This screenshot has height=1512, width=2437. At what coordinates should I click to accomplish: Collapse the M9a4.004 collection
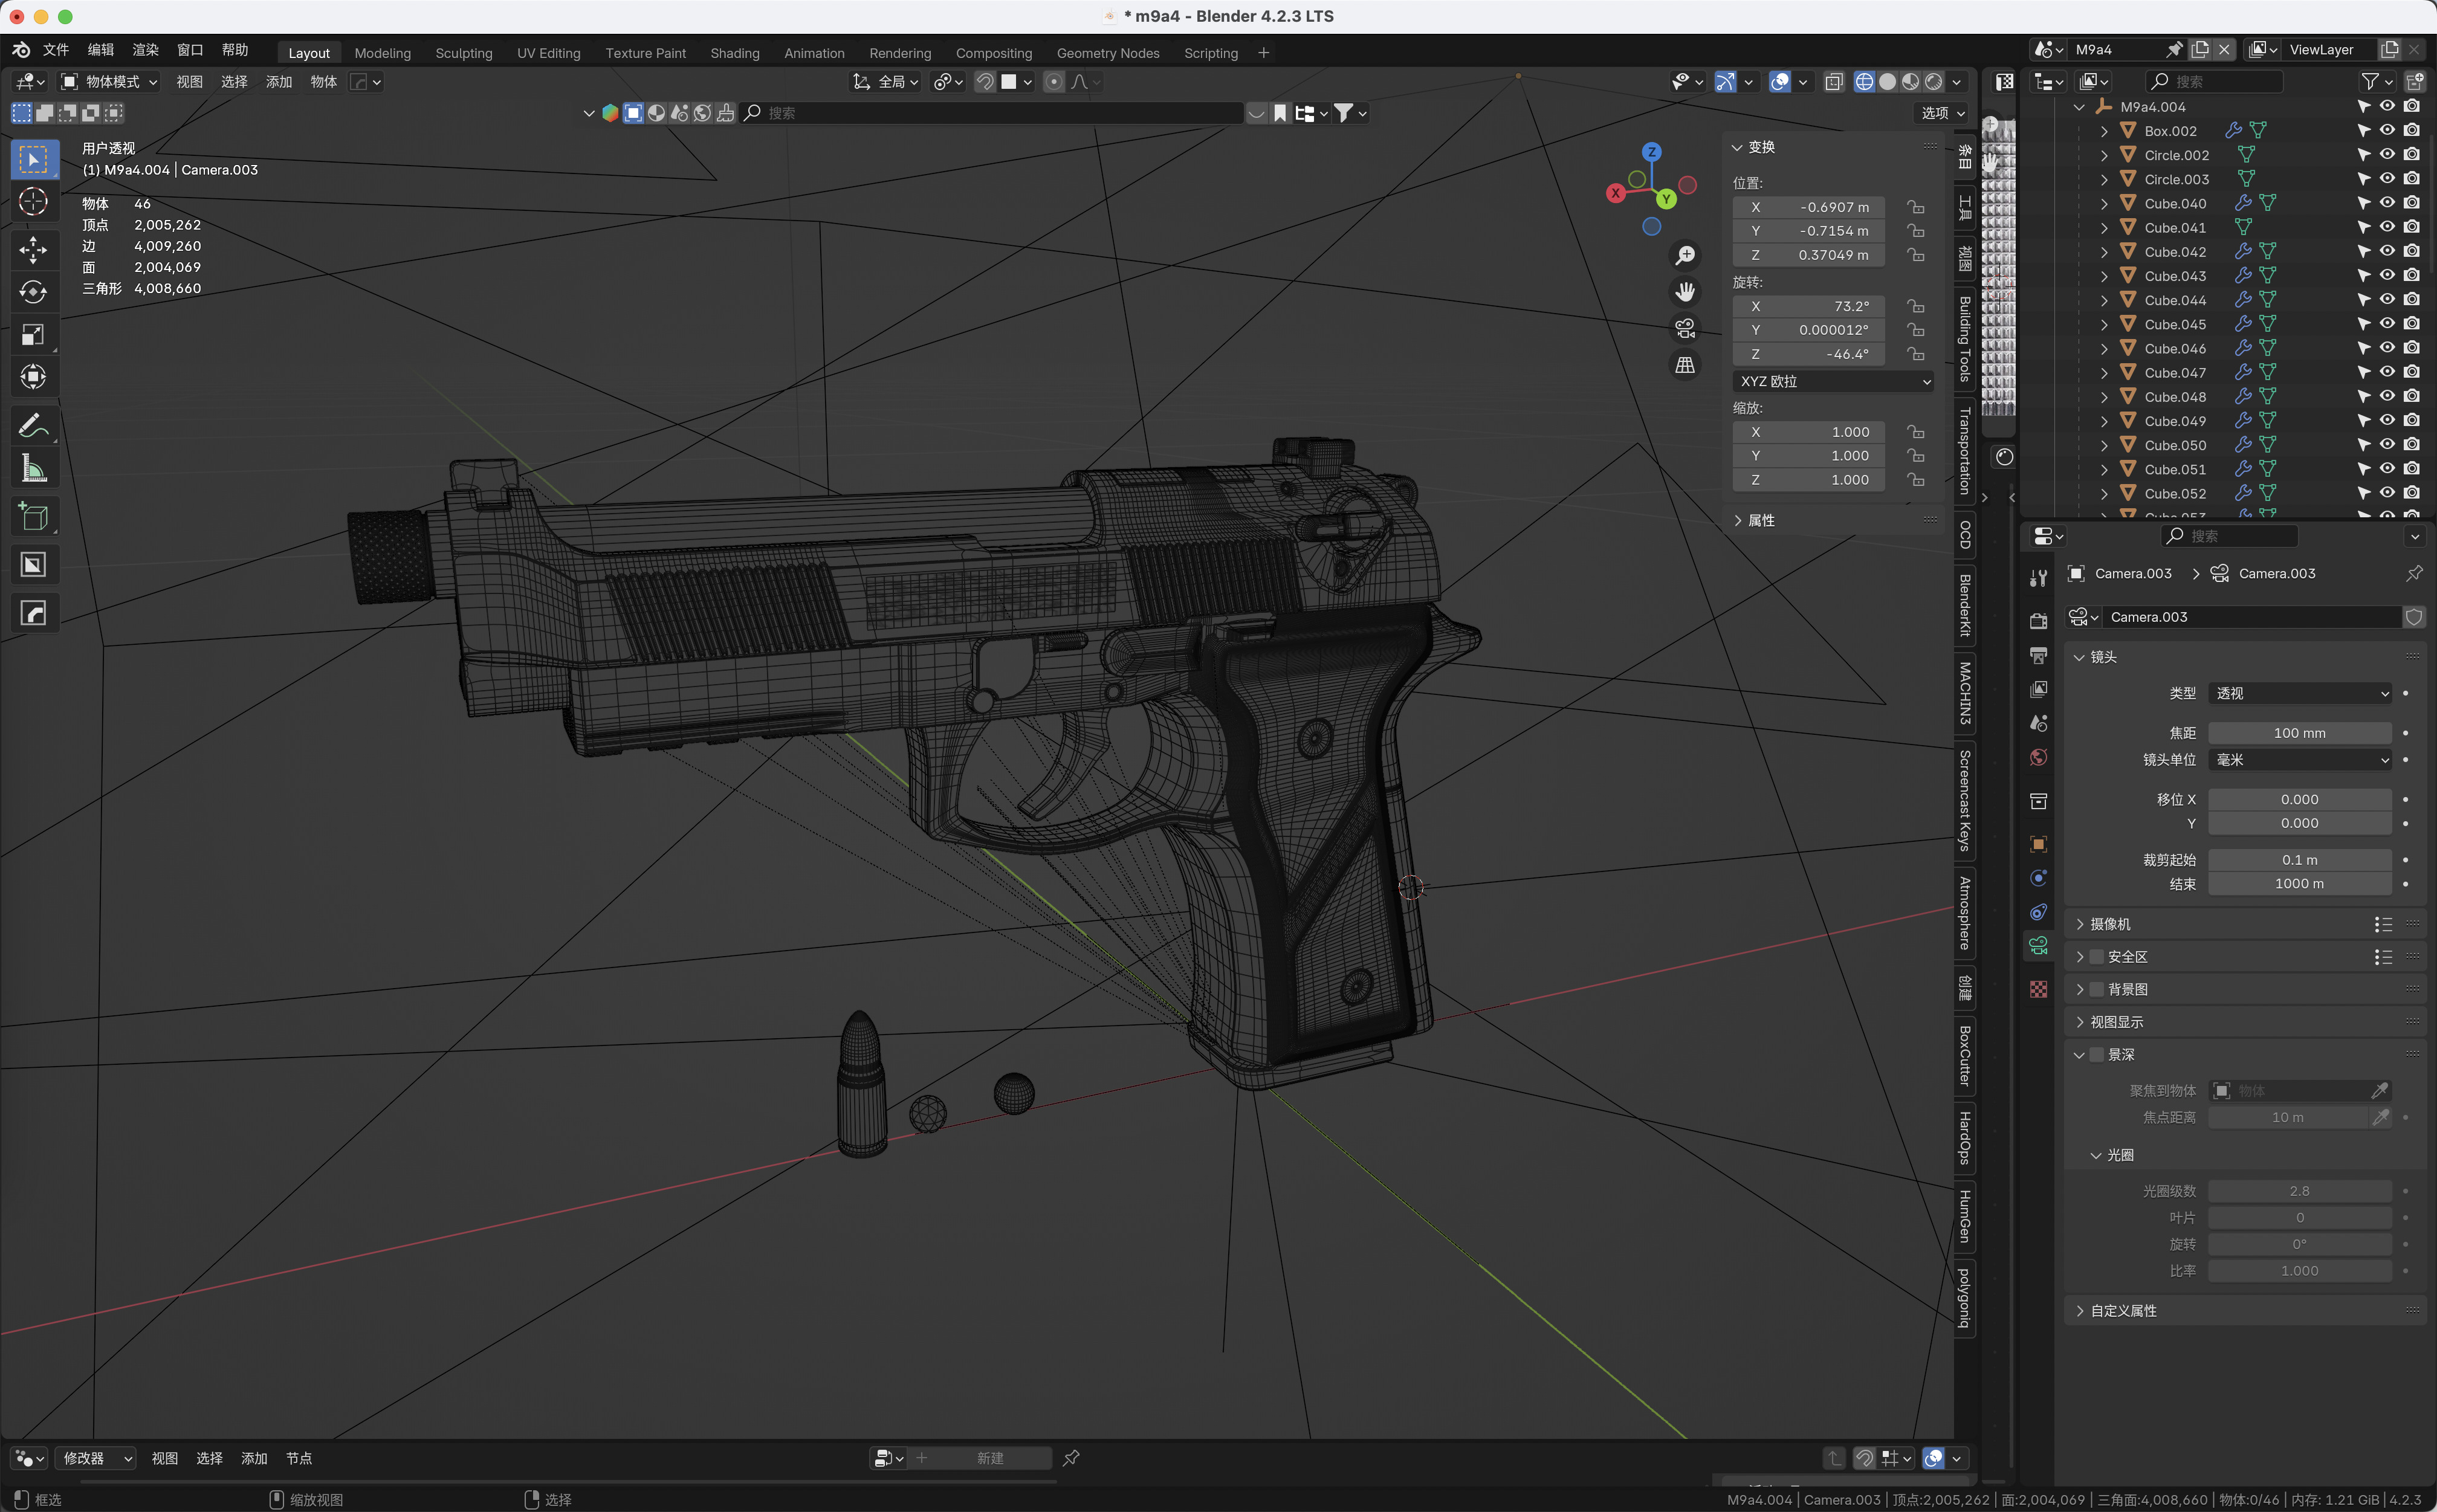click(2080, 107)
